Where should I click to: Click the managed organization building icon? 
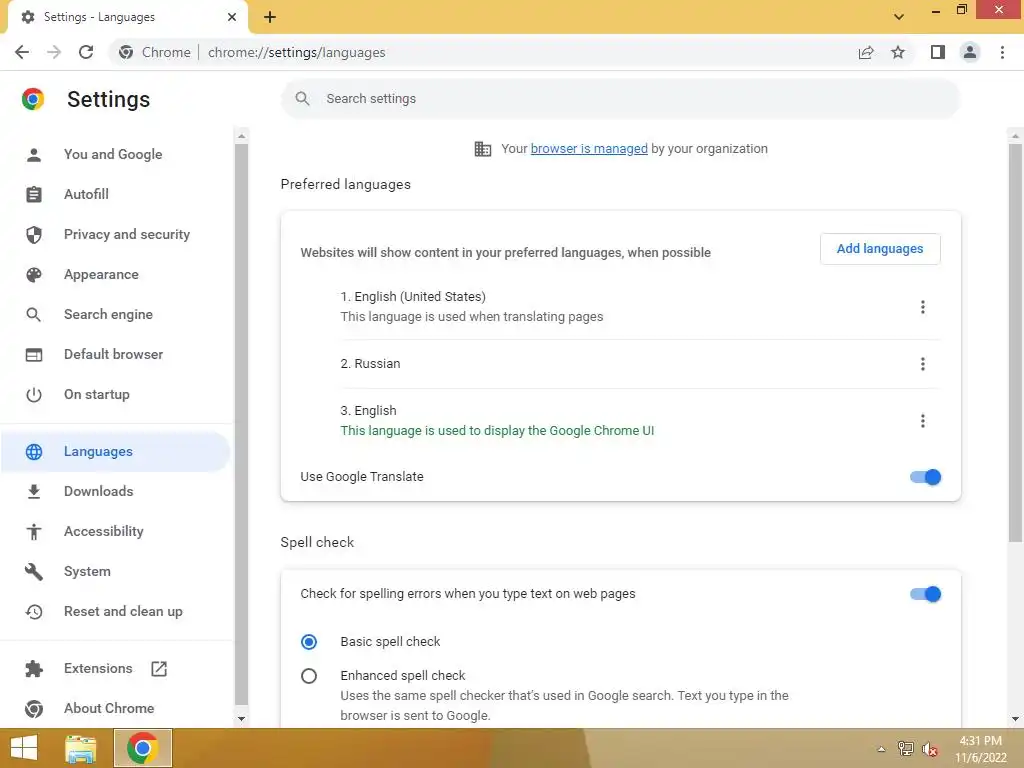pos(483,149)
